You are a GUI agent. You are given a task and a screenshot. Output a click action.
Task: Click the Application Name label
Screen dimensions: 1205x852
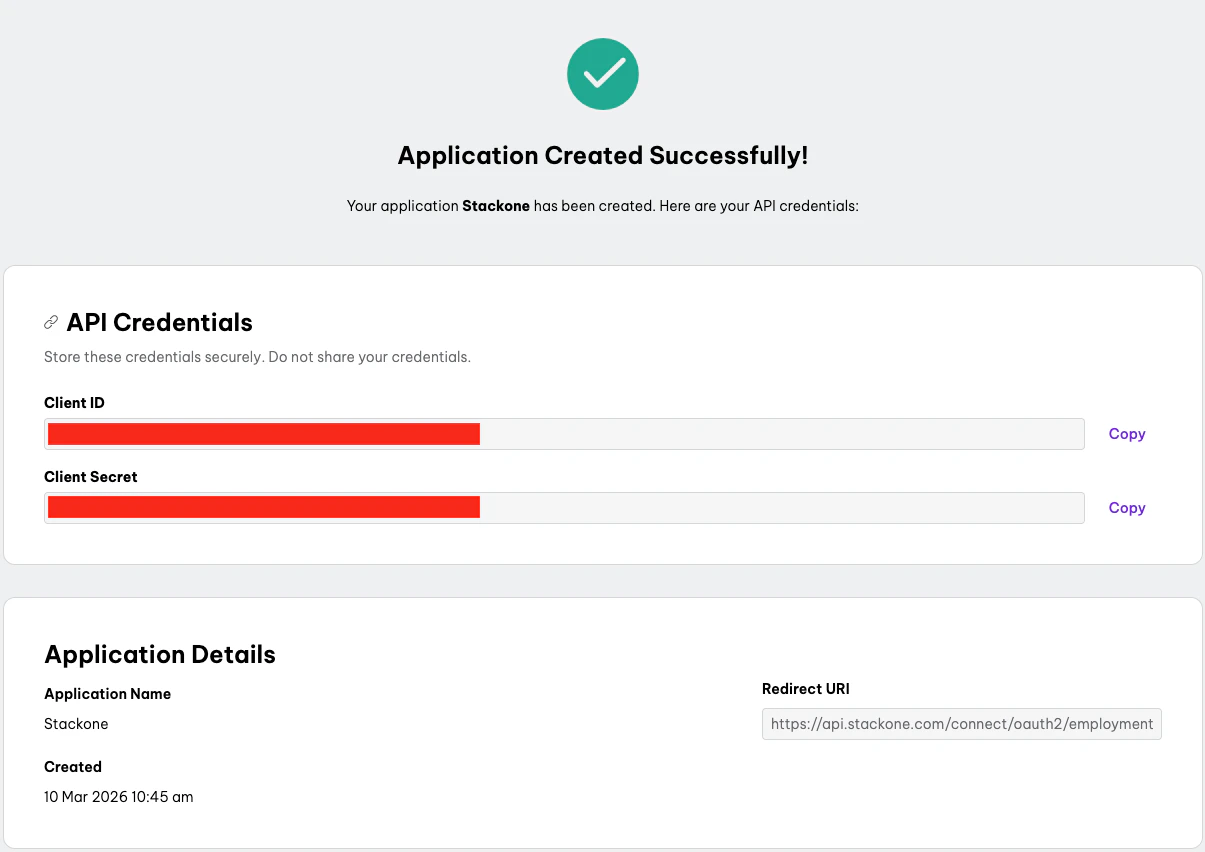tap(107, 693)
